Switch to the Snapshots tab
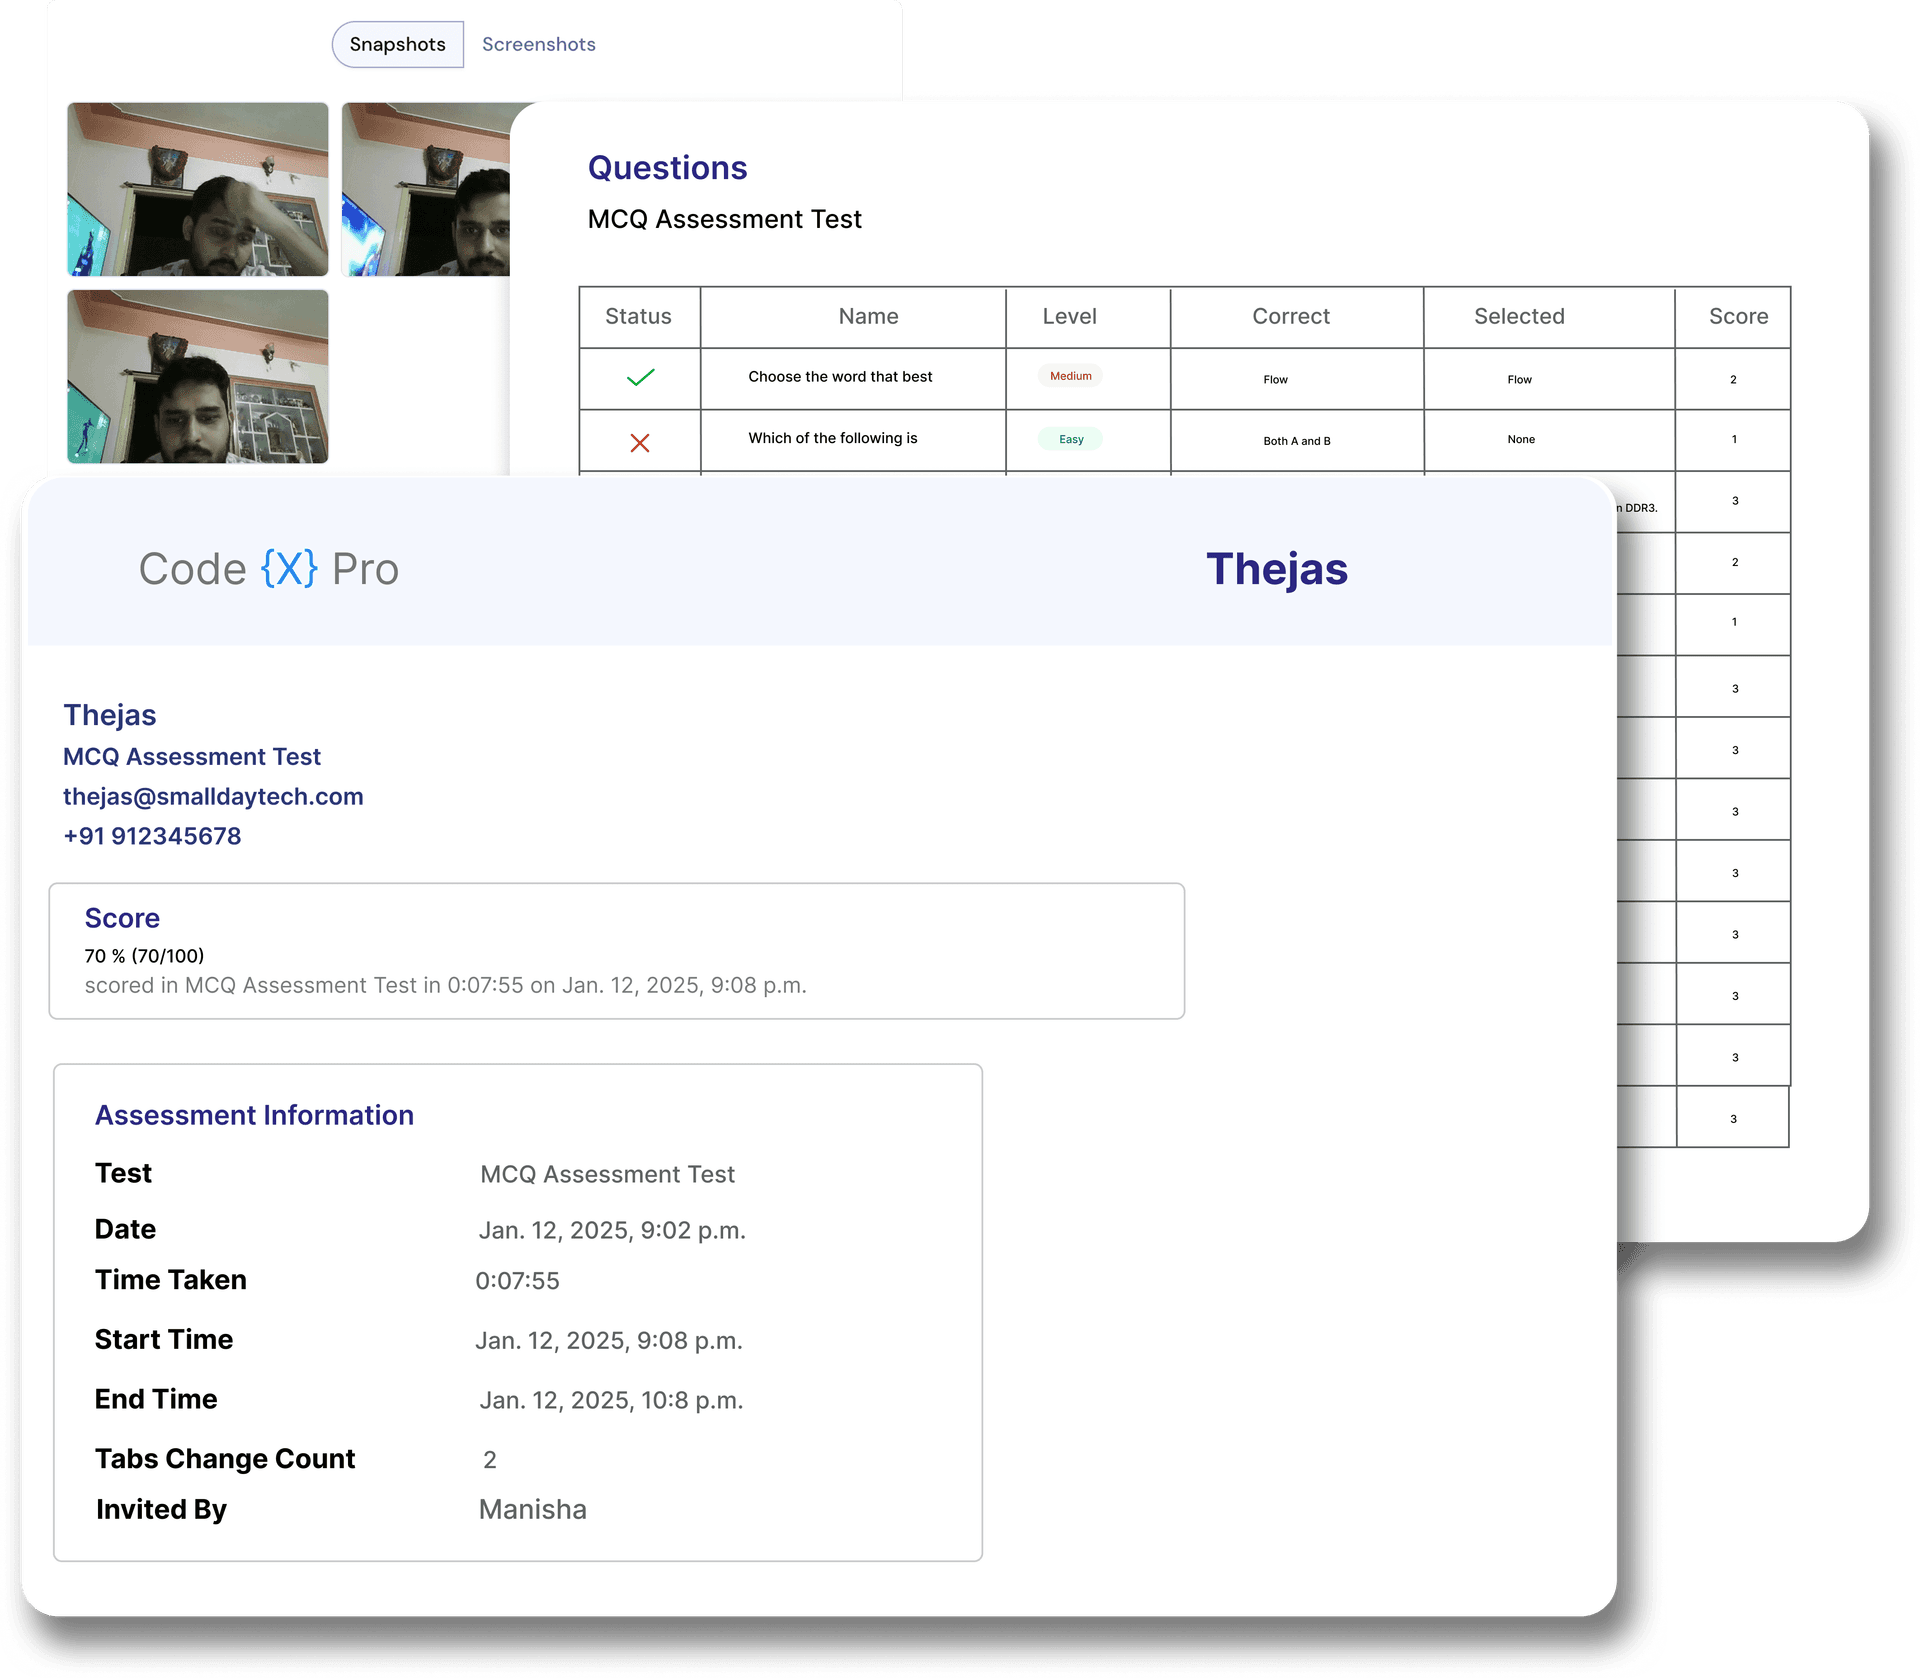The image size is (1920, 1678). pyautogui.click(x=397, y=45)
